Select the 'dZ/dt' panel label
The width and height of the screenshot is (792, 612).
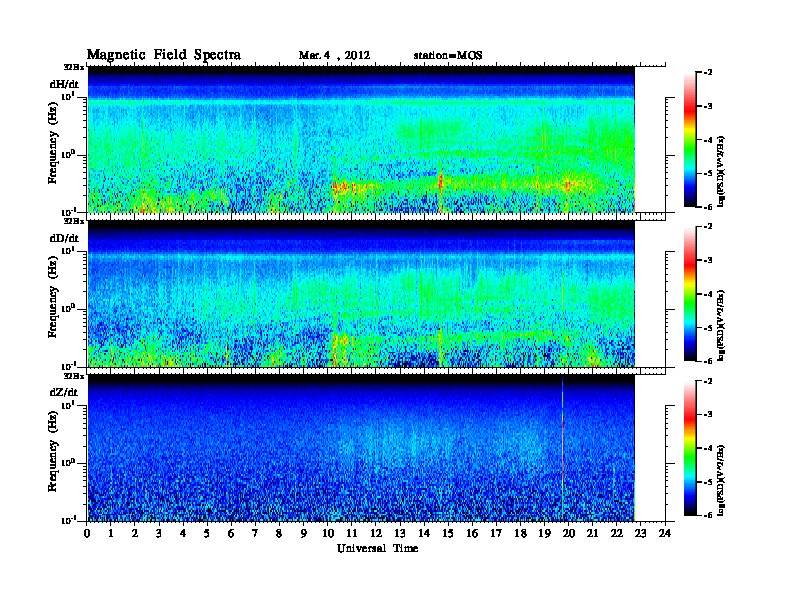pos(64,392)
